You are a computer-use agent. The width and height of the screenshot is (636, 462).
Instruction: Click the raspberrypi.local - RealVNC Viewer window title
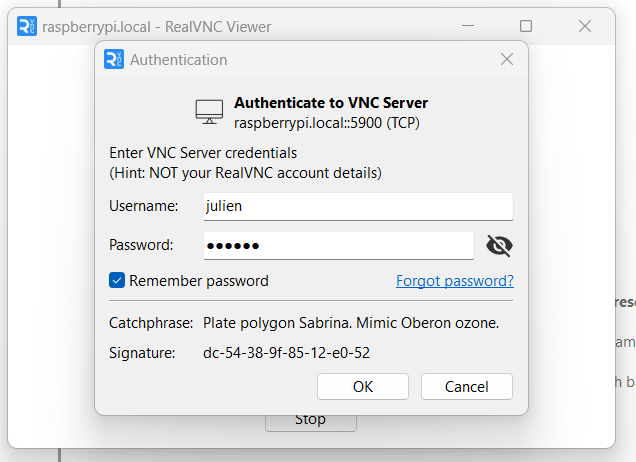coord(157,27)
